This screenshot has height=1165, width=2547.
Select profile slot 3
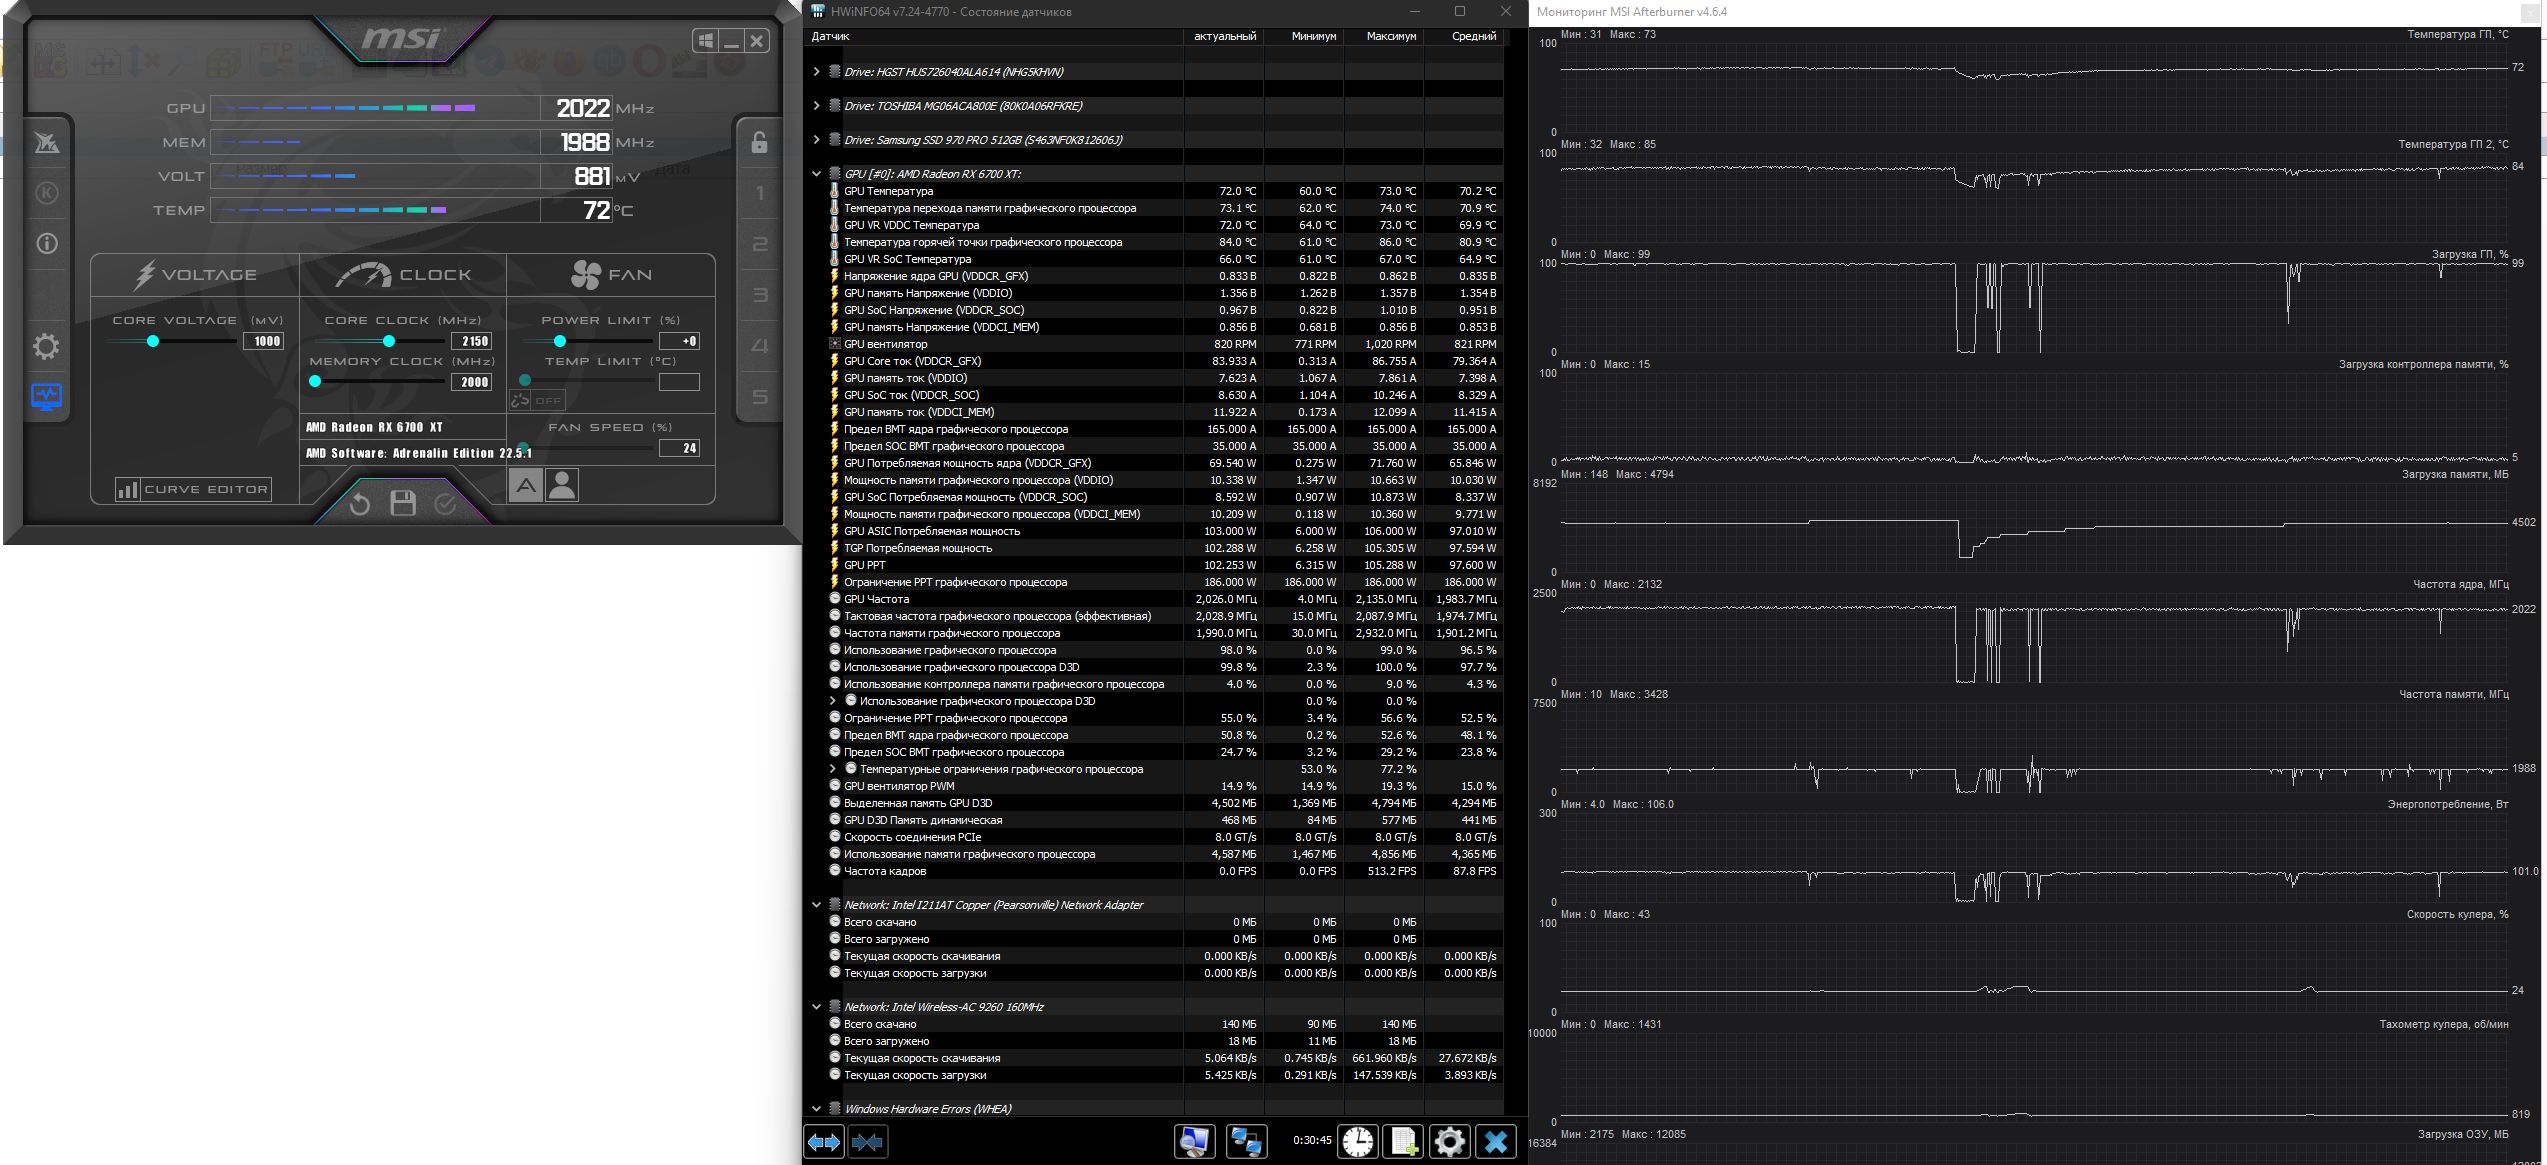coord(760,295)
